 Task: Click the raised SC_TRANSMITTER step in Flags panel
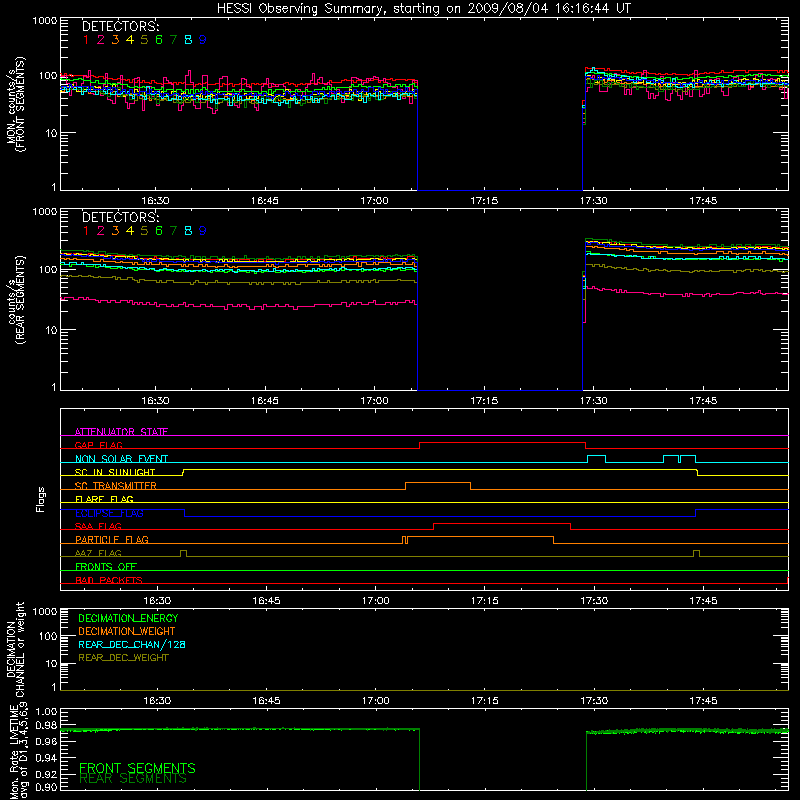click(438, 483)
